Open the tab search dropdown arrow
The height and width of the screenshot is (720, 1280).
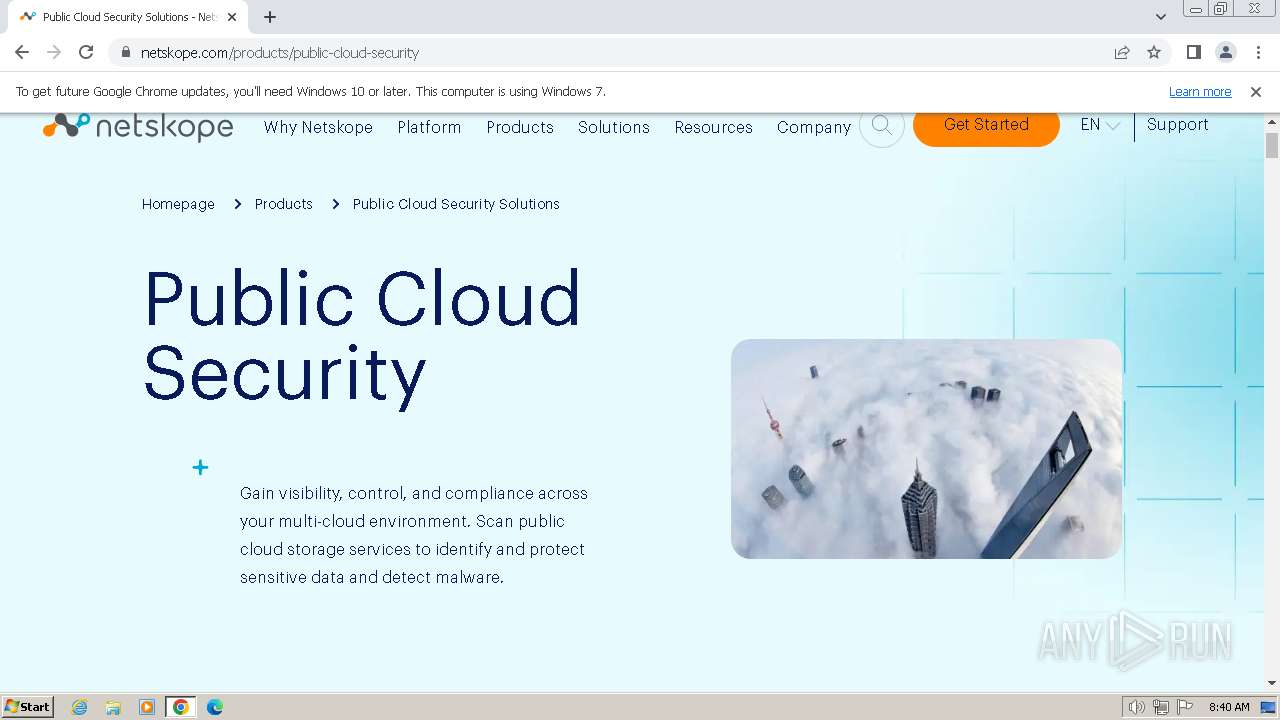coord(1161,17)
